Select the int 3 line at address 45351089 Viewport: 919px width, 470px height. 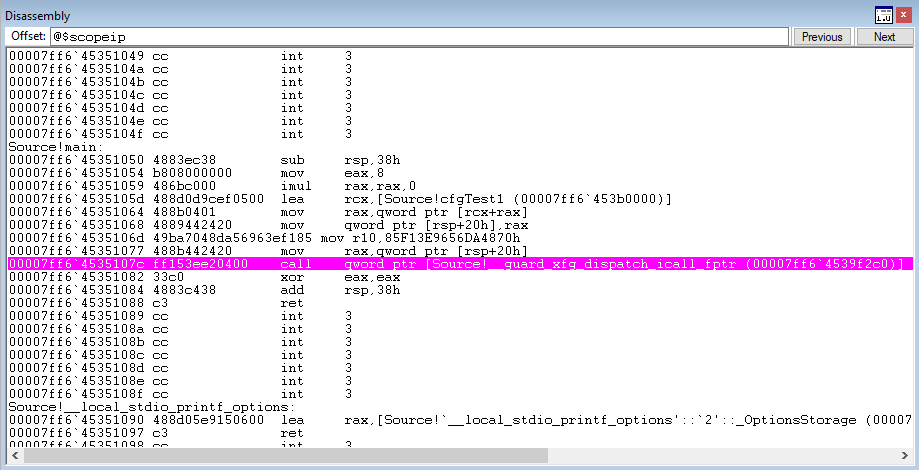click(x=181, y=316)
